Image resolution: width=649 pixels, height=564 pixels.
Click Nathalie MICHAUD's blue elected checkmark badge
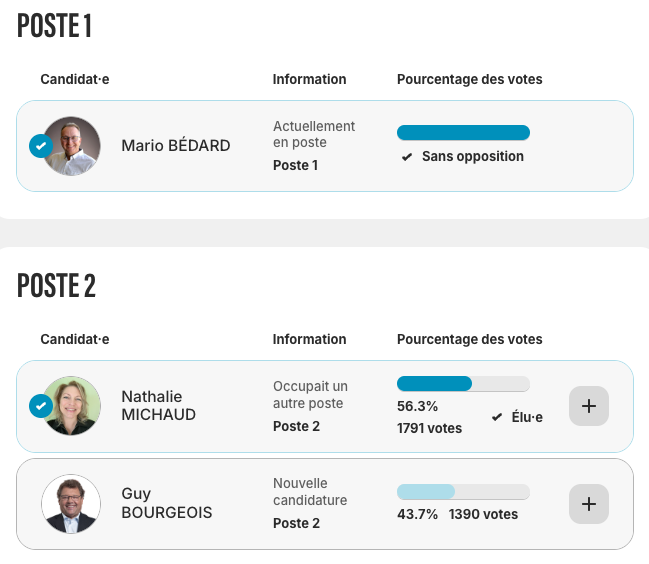click(41, 406)
